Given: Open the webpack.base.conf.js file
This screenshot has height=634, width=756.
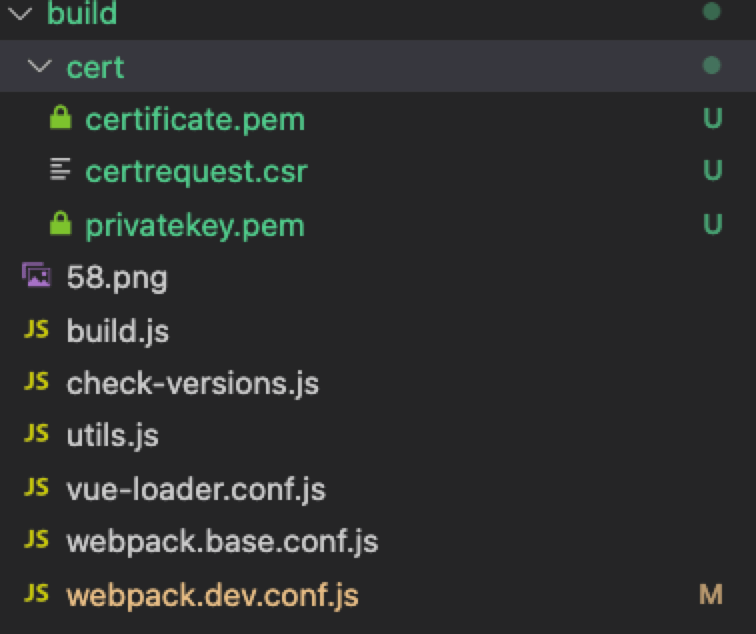Looking at the screenshot, I should point(223,542).
